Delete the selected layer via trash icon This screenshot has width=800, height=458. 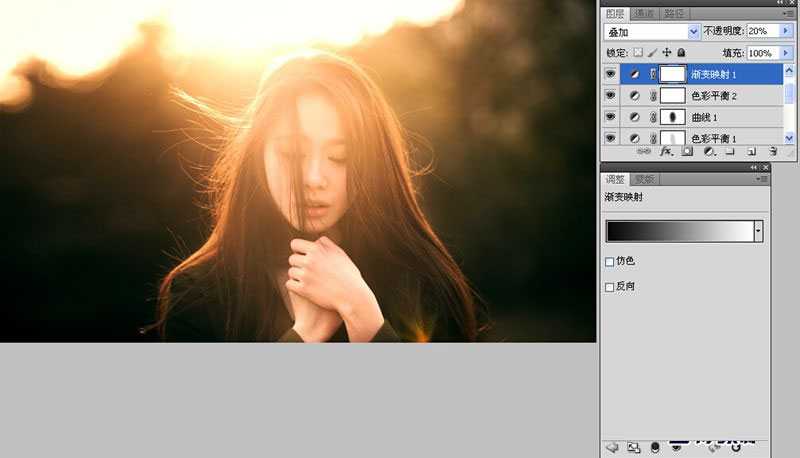pyautogui.click(x=774, y=152)
